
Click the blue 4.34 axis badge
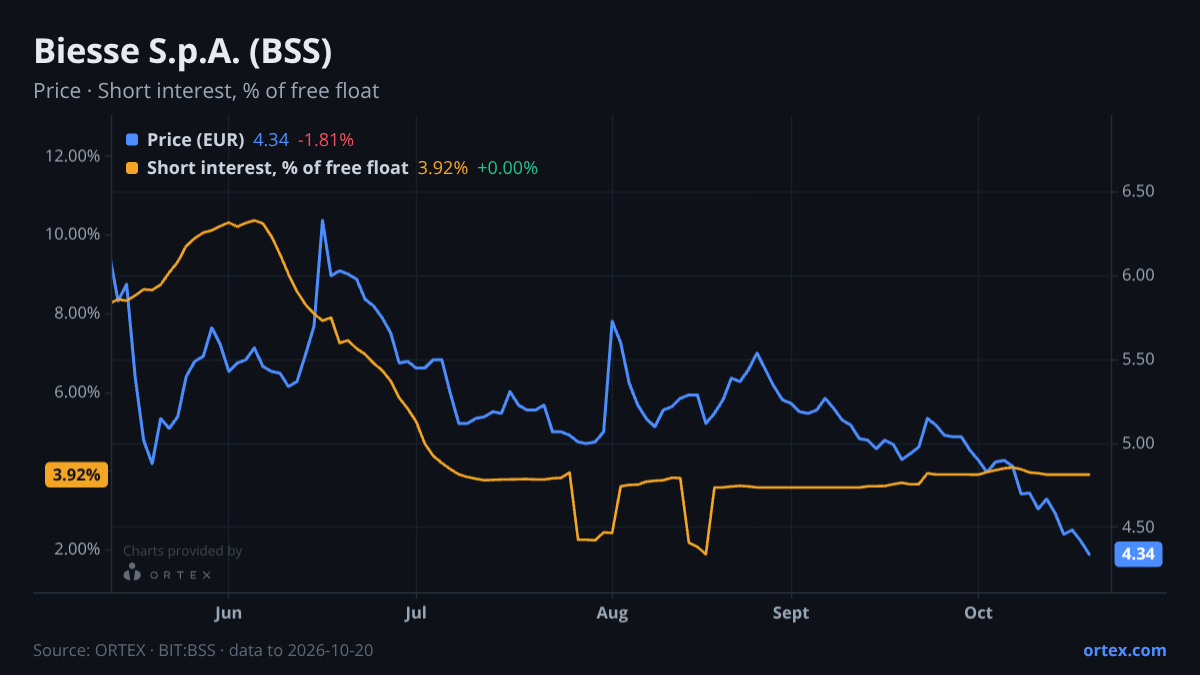point(1138,554)
